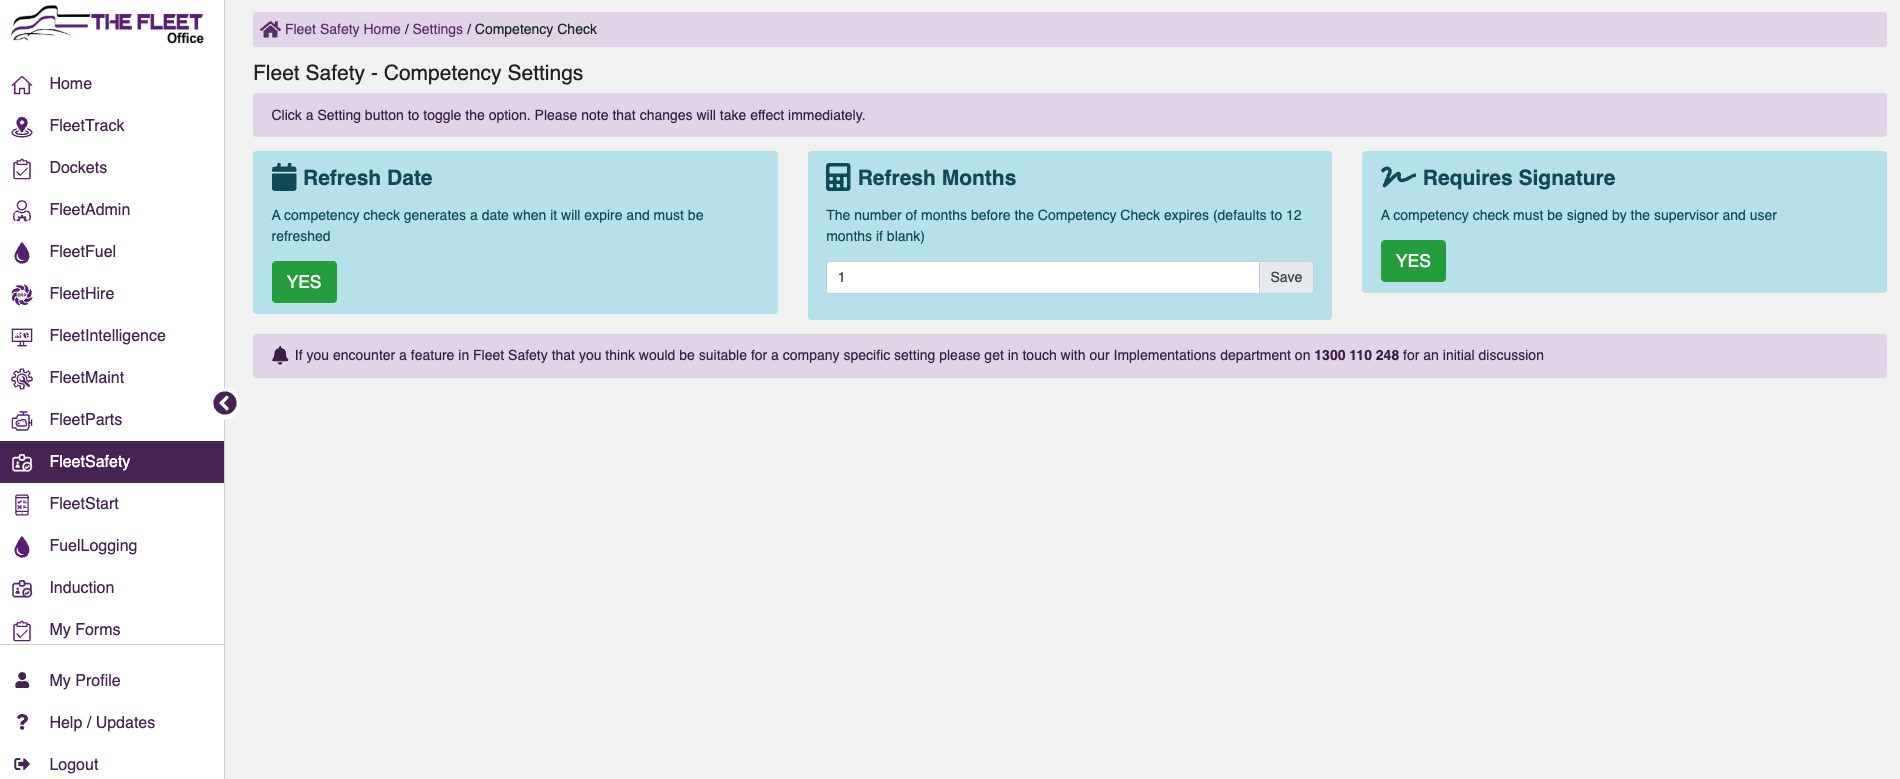Click the Refresh Months card title
The height and width of the screenshot is (779, 1900).
[x=937, y=178]
